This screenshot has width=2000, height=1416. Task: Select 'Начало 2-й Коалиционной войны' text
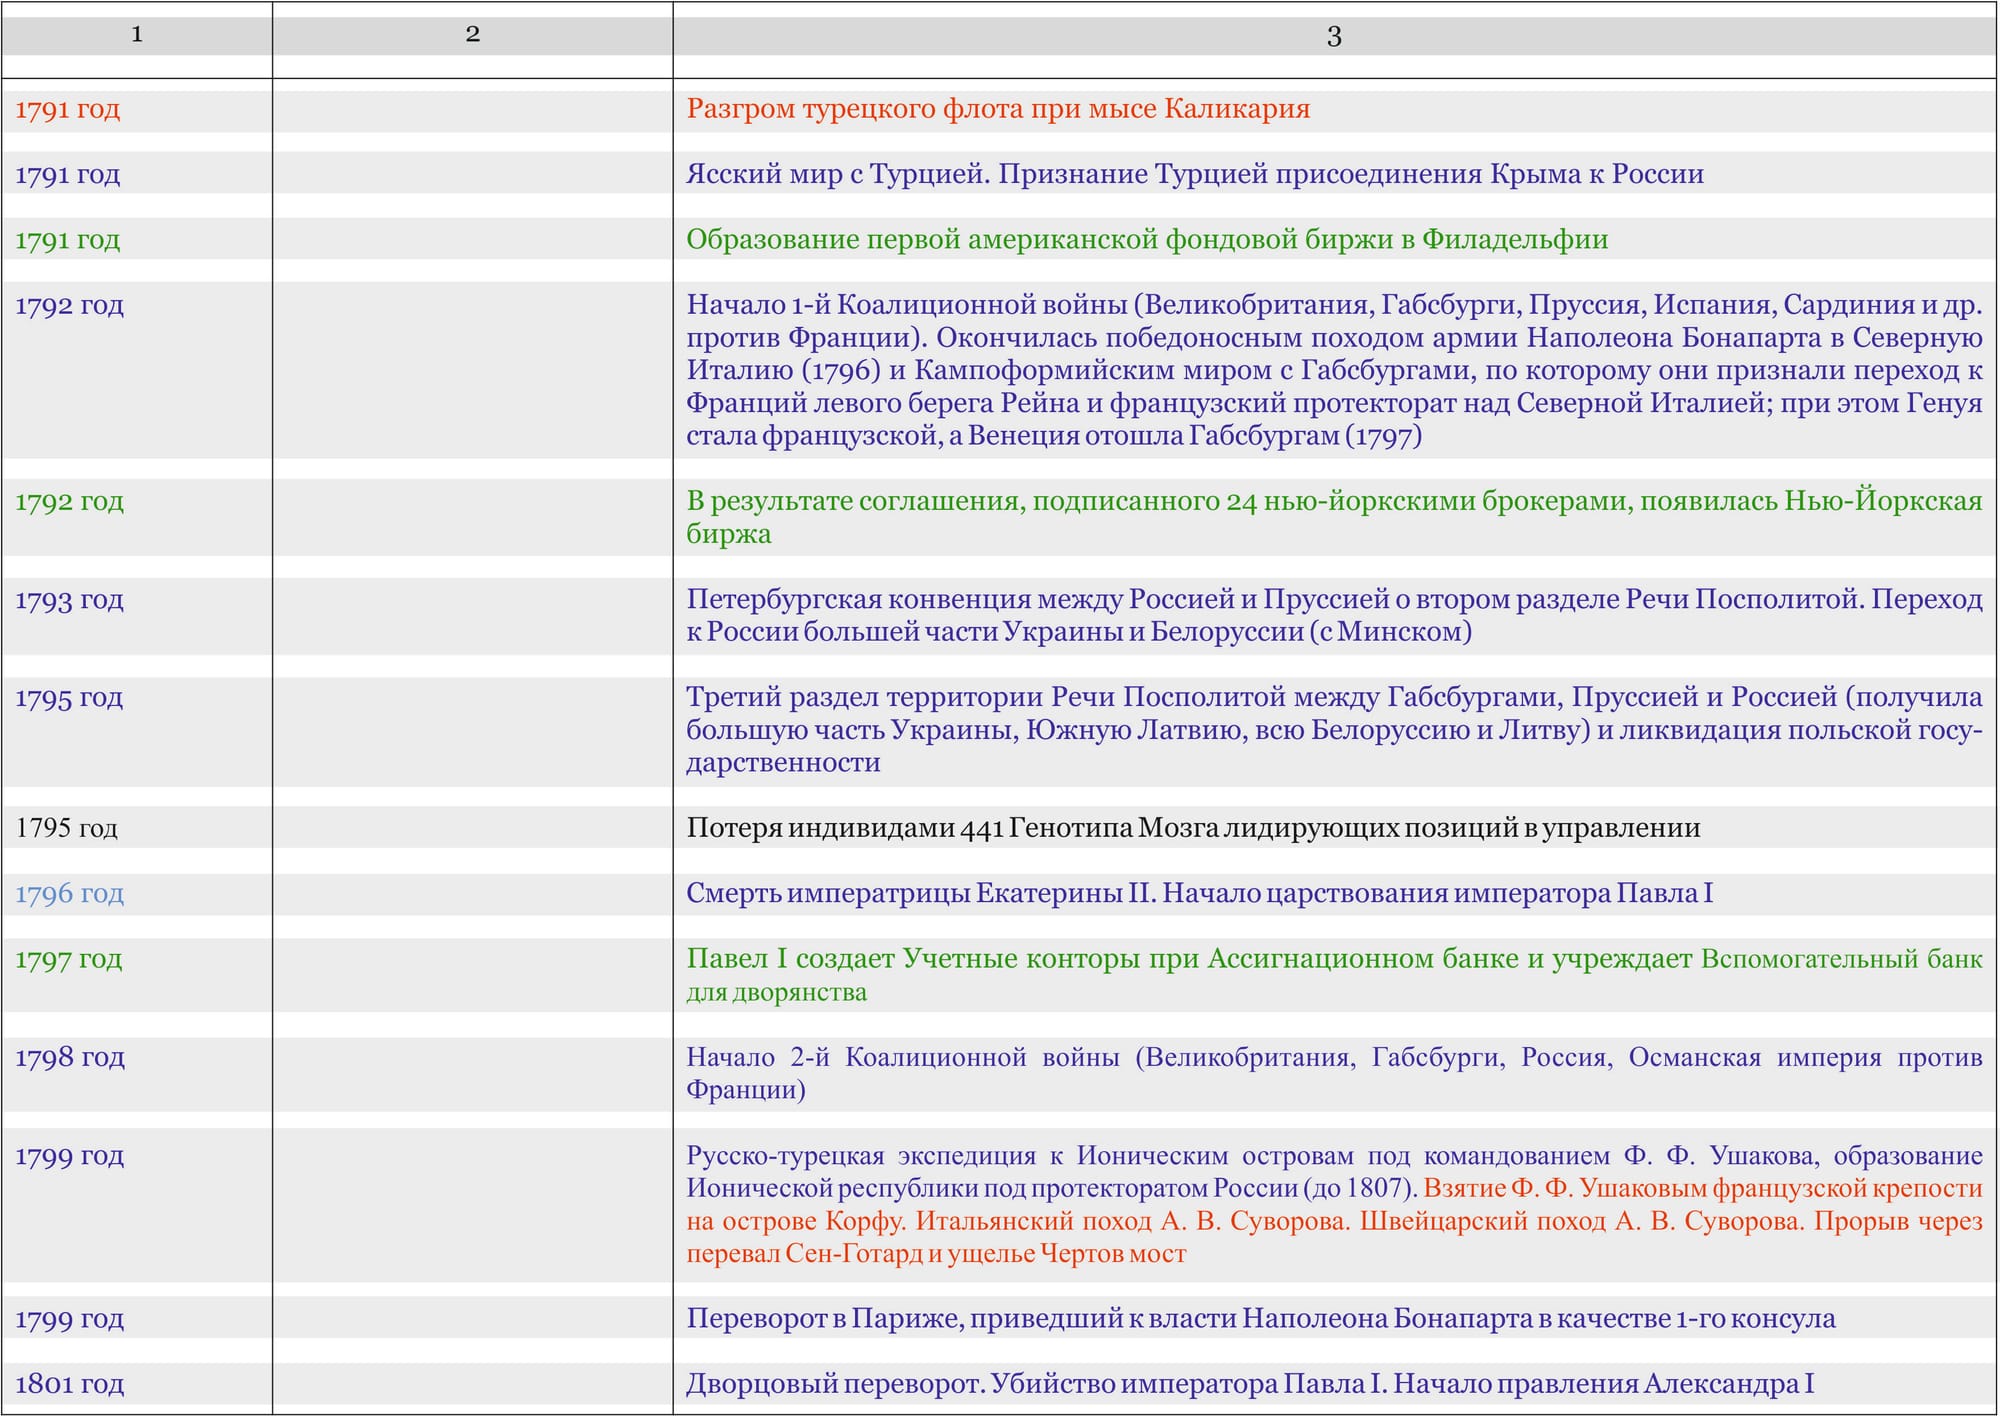(x=1334, y=1073)
